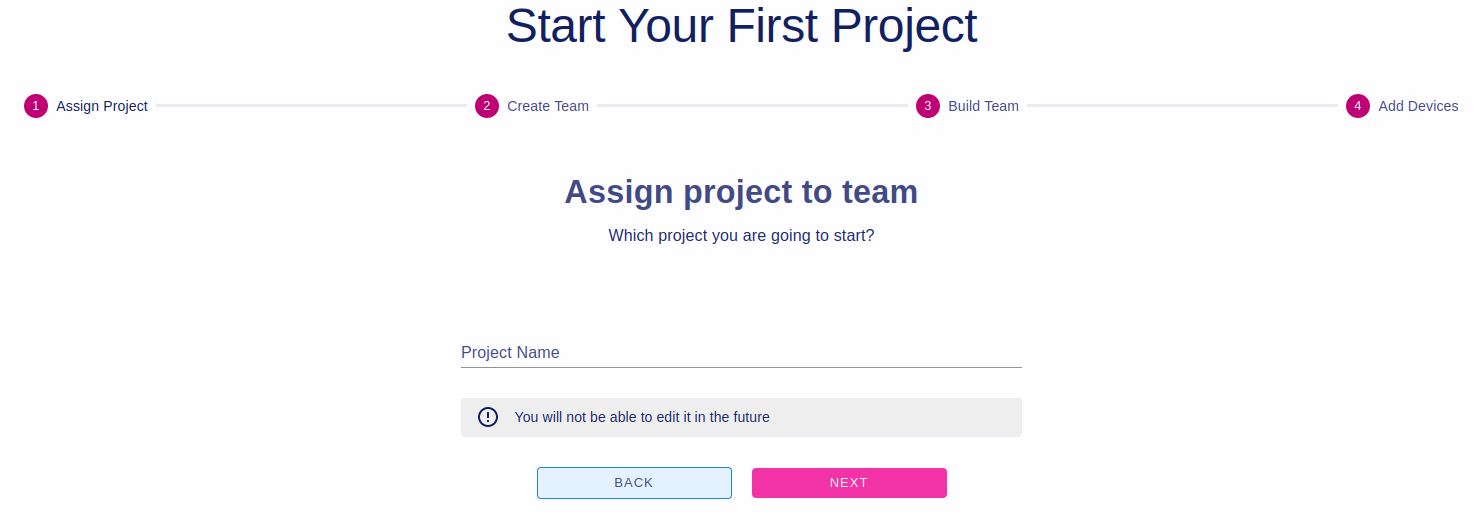This screenshot has height=518, width=1479.
Task: Click the step 1 number circle
Action: coord(36,106)
